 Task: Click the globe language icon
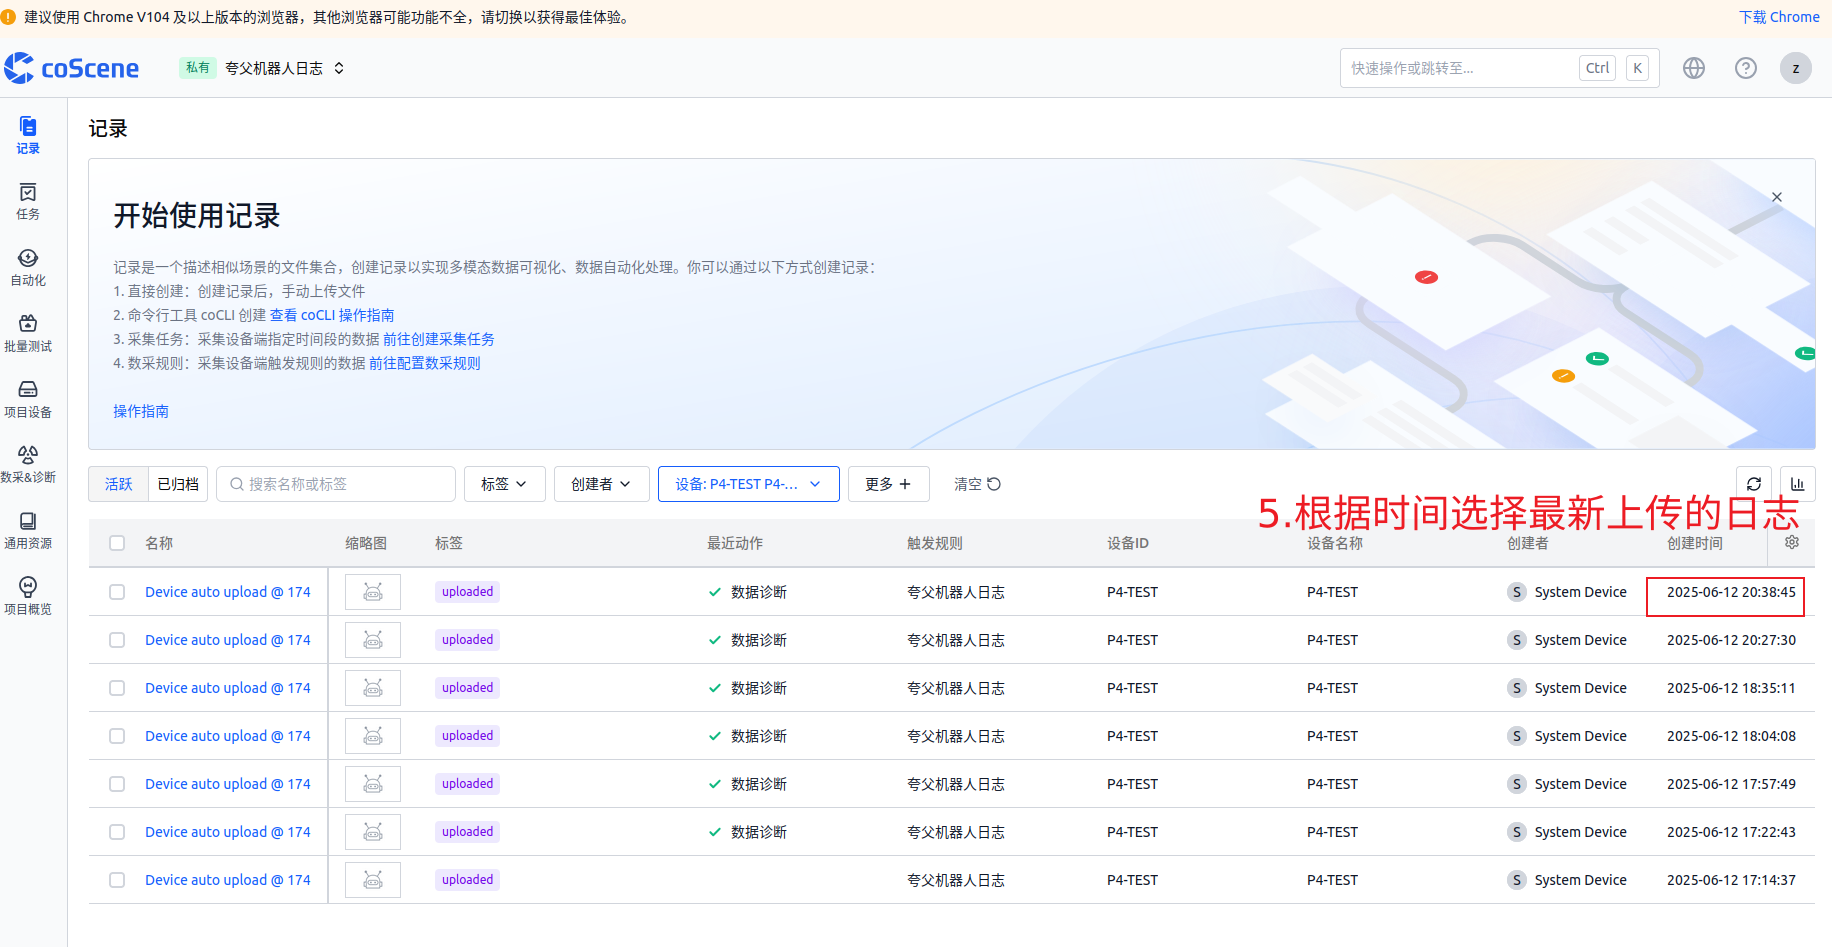tap(1693, 68)
